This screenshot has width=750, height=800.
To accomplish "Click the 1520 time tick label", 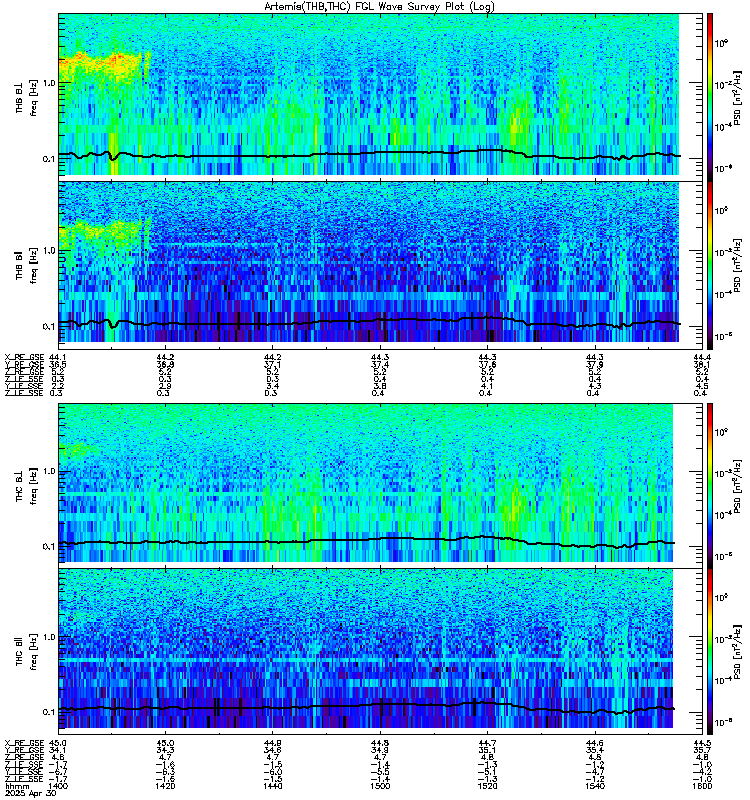I will (487, 786).
